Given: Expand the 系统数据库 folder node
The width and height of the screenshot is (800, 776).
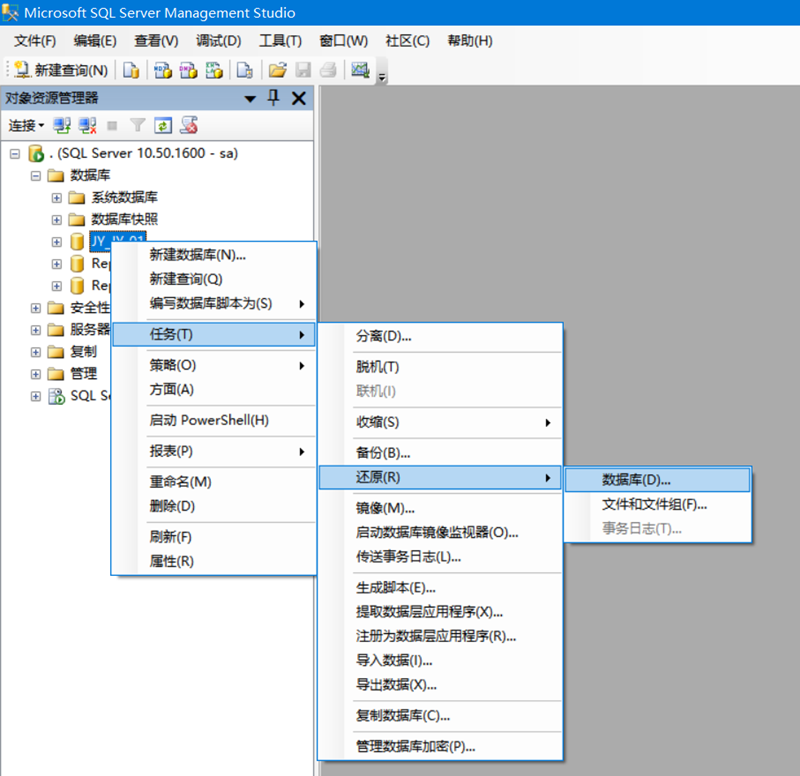Looking at the screenshot, I should point(57,197).
